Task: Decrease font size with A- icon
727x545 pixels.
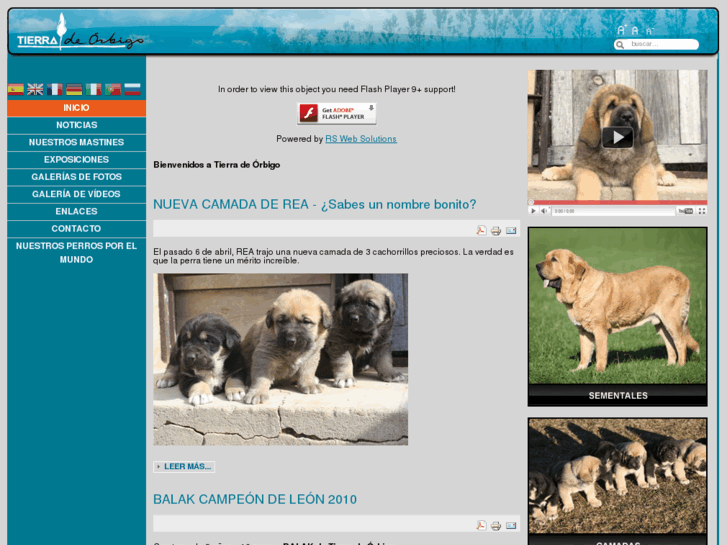Action: tap(650, 32)
